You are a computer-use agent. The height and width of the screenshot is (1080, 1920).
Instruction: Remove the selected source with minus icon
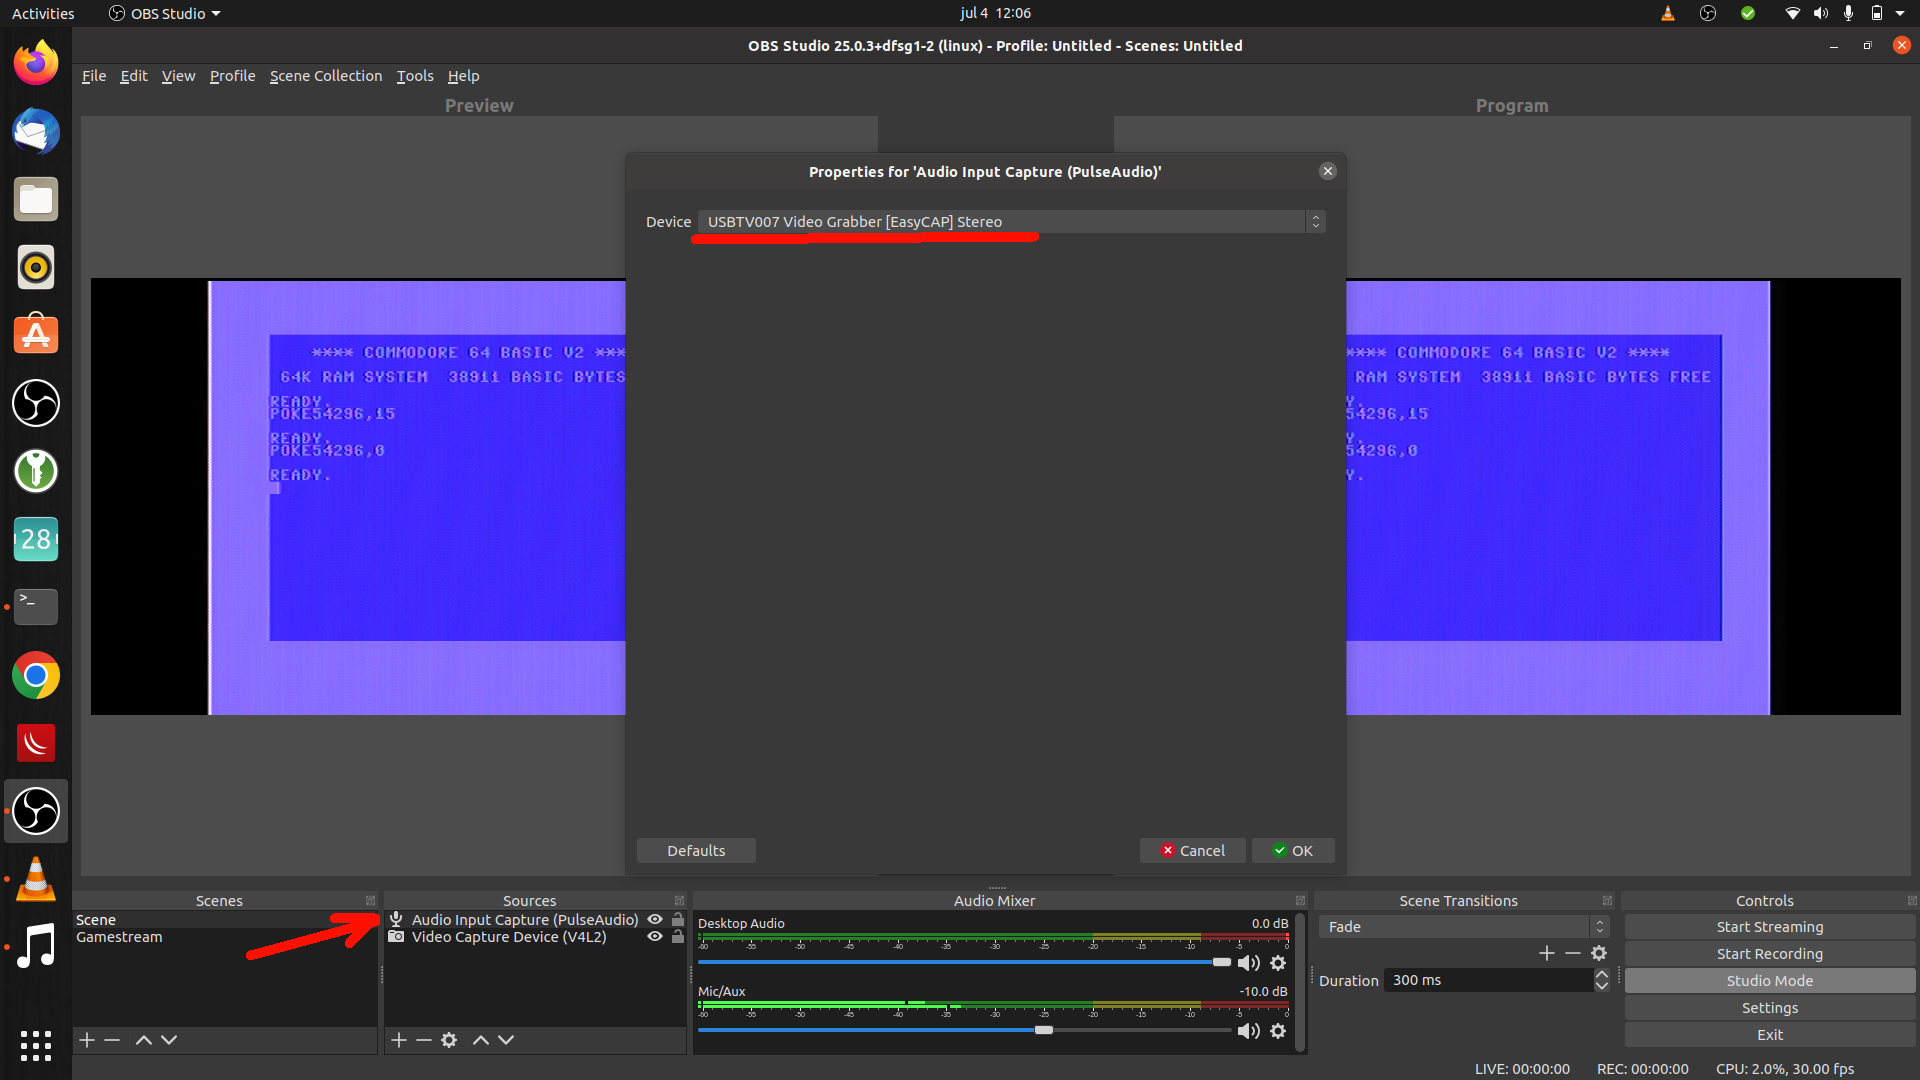424,1040
